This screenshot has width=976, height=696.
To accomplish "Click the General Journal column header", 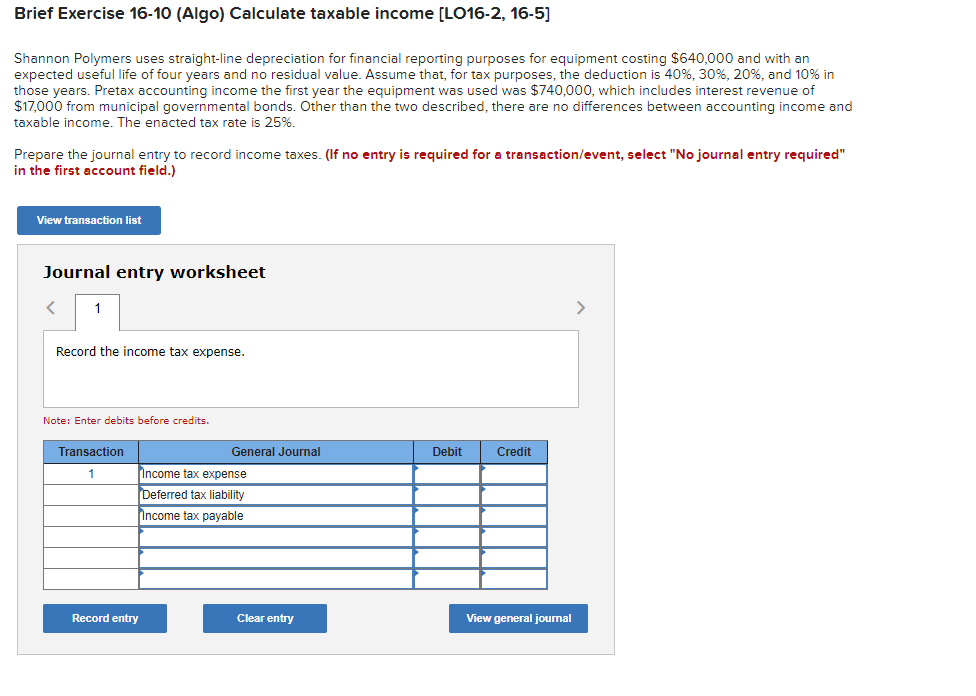I will click(x=276, y=451).
